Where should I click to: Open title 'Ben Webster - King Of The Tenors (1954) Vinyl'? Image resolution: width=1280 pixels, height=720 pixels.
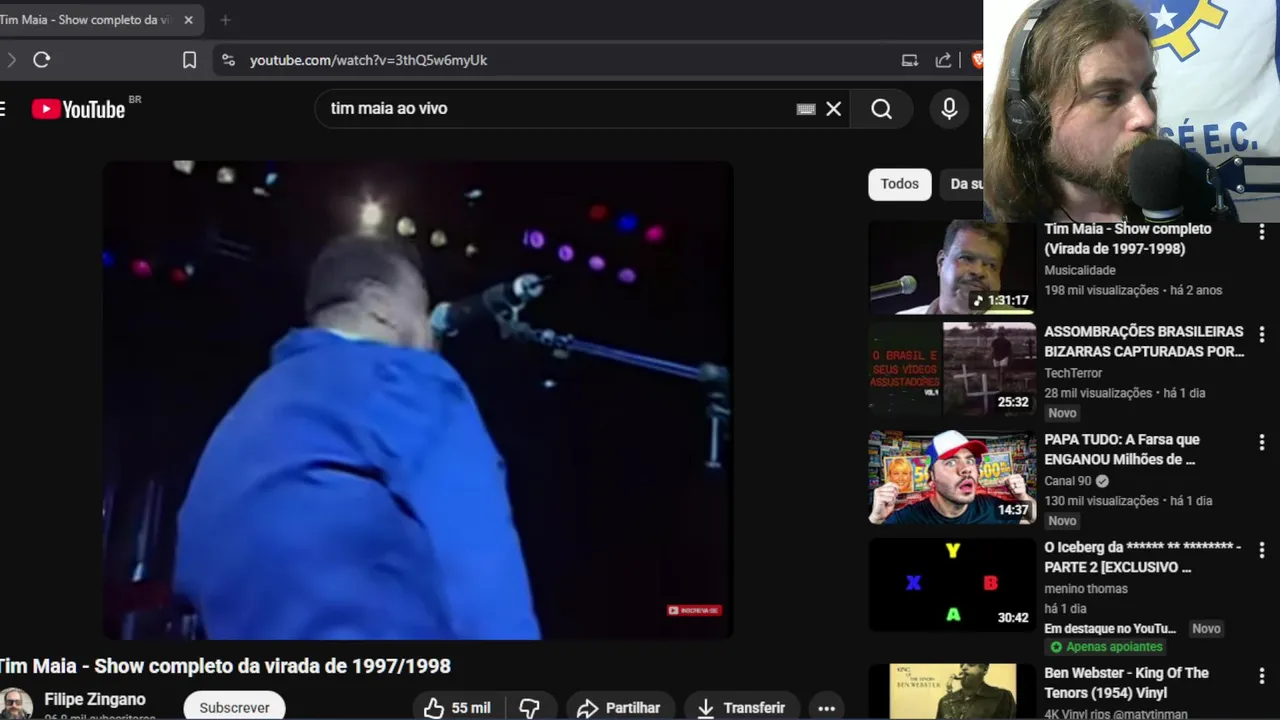(1126, 683)
